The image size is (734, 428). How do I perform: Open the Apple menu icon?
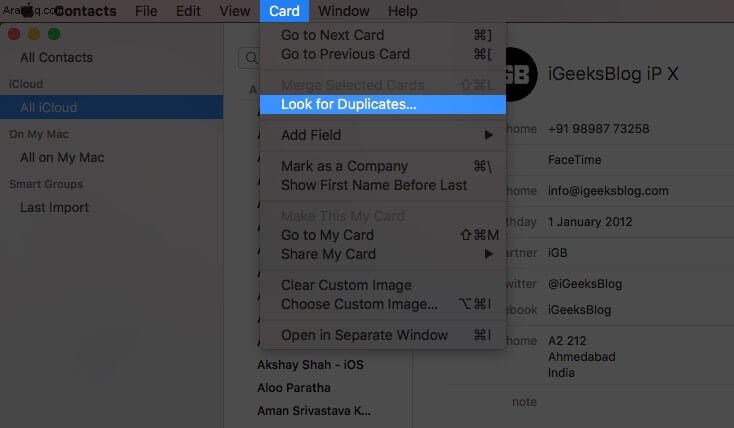point(28,10)
